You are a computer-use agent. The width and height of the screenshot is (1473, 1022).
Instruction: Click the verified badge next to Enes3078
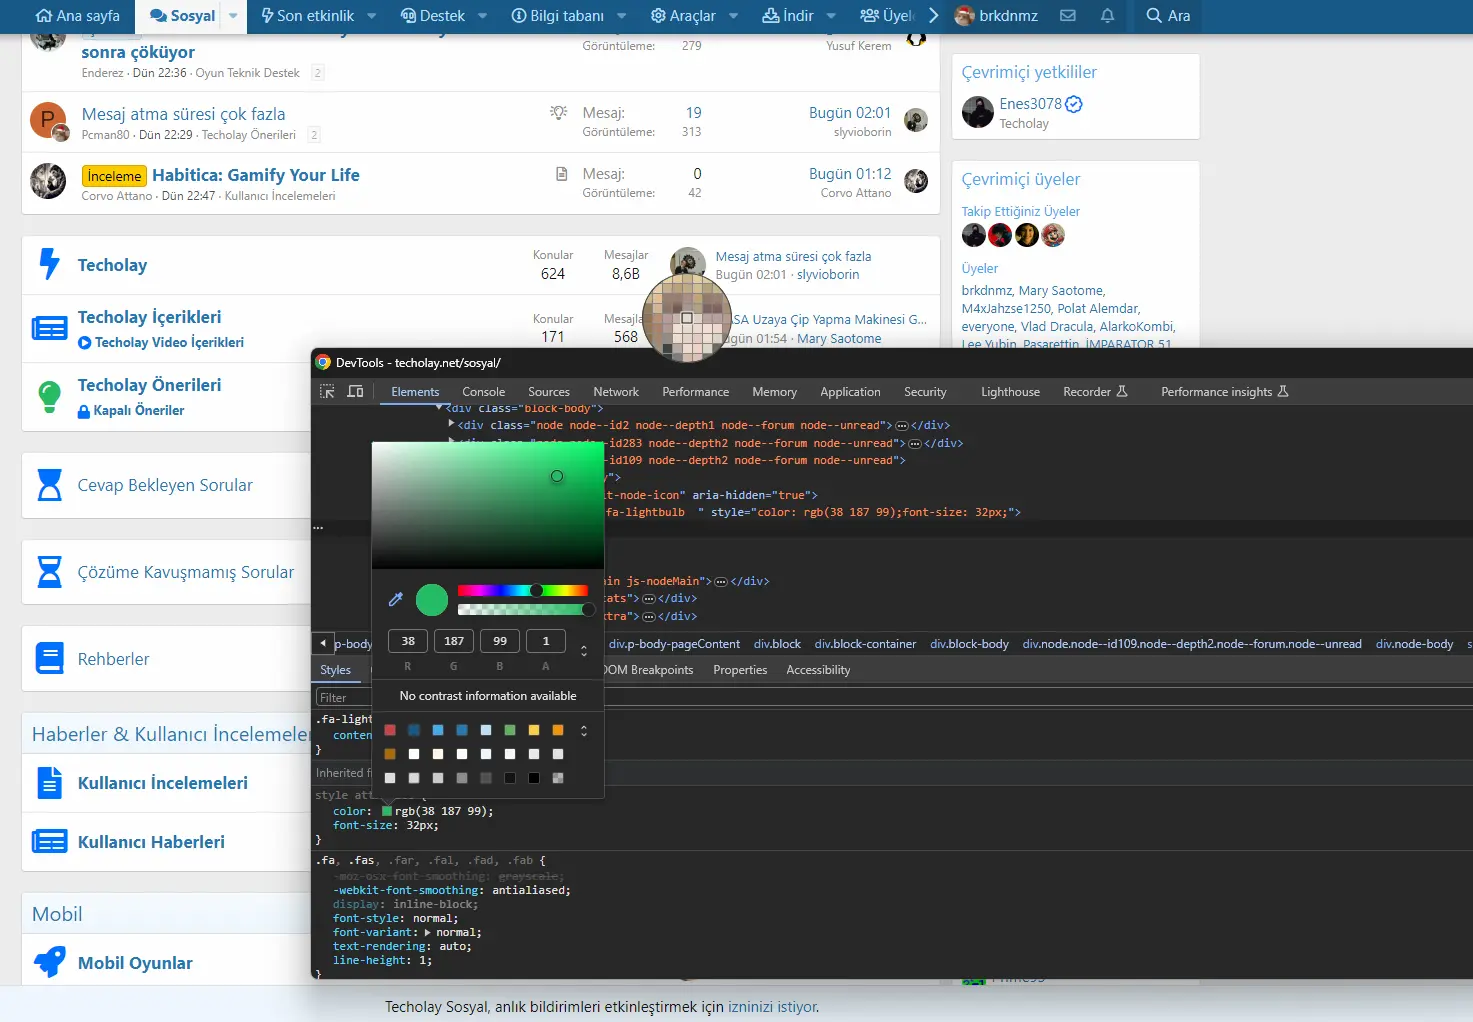[1074, 104]
